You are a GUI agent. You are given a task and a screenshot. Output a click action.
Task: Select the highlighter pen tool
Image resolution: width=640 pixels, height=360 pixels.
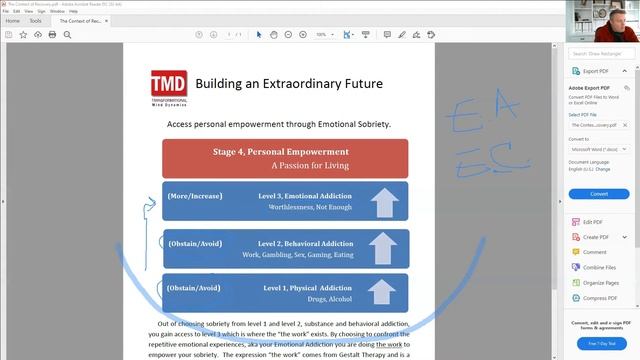point(402,35)
